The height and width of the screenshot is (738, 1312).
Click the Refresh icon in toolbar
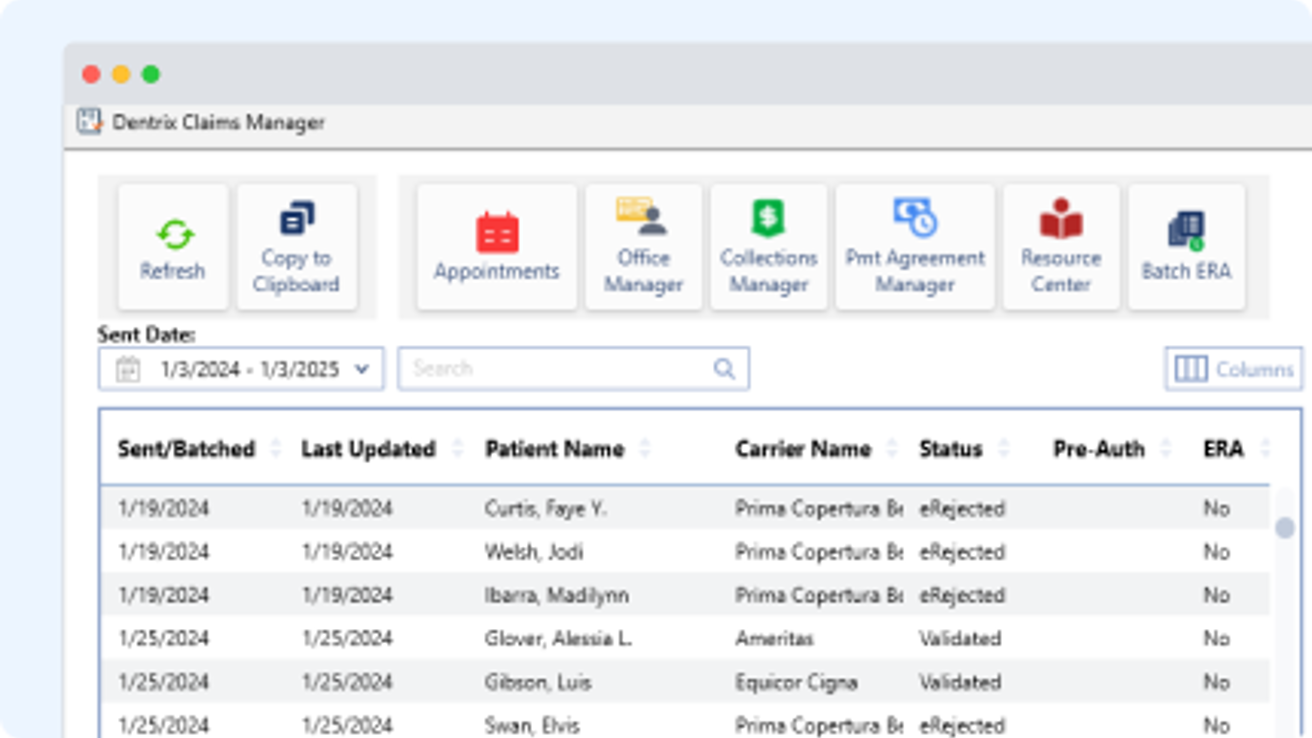tap(173, 236)
